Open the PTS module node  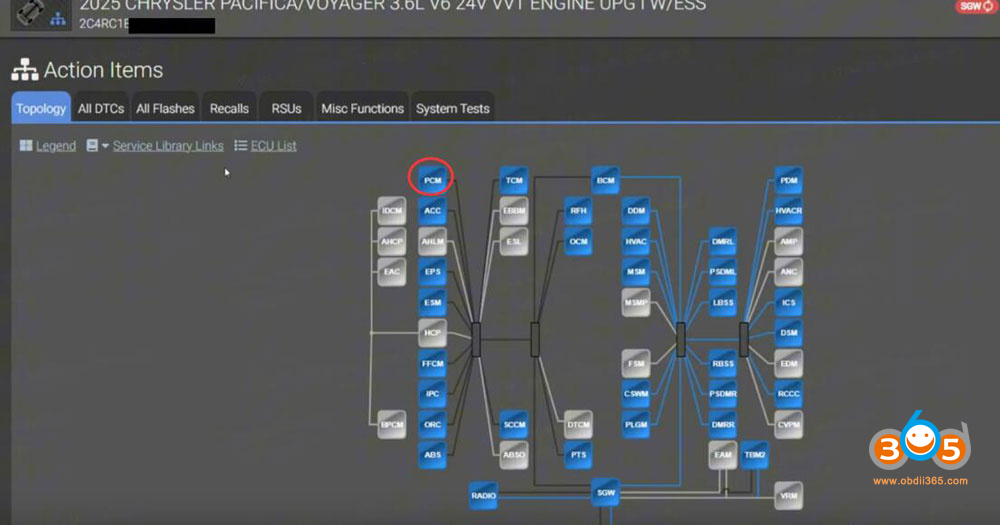578,455
